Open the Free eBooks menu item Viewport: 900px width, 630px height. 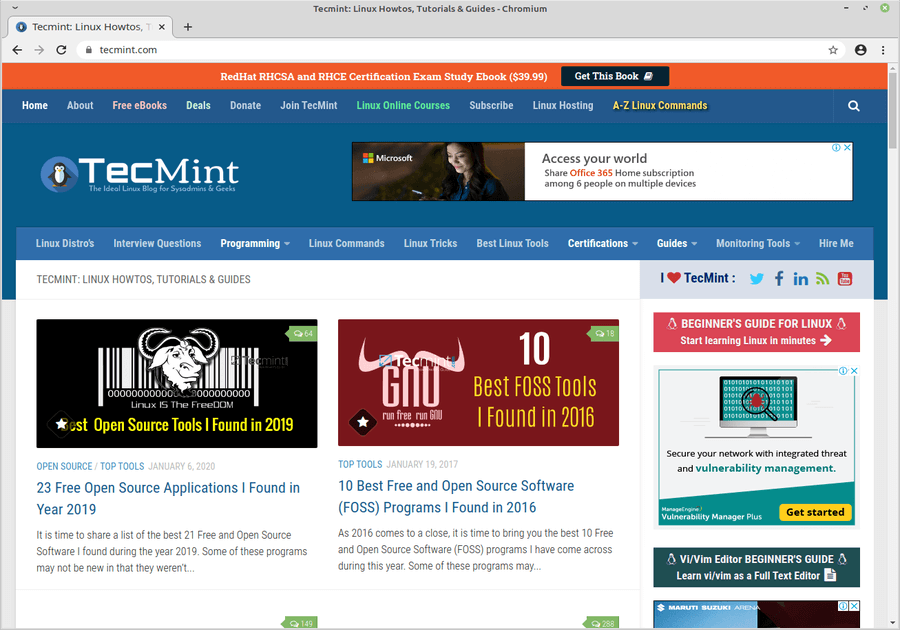[139, 106]
